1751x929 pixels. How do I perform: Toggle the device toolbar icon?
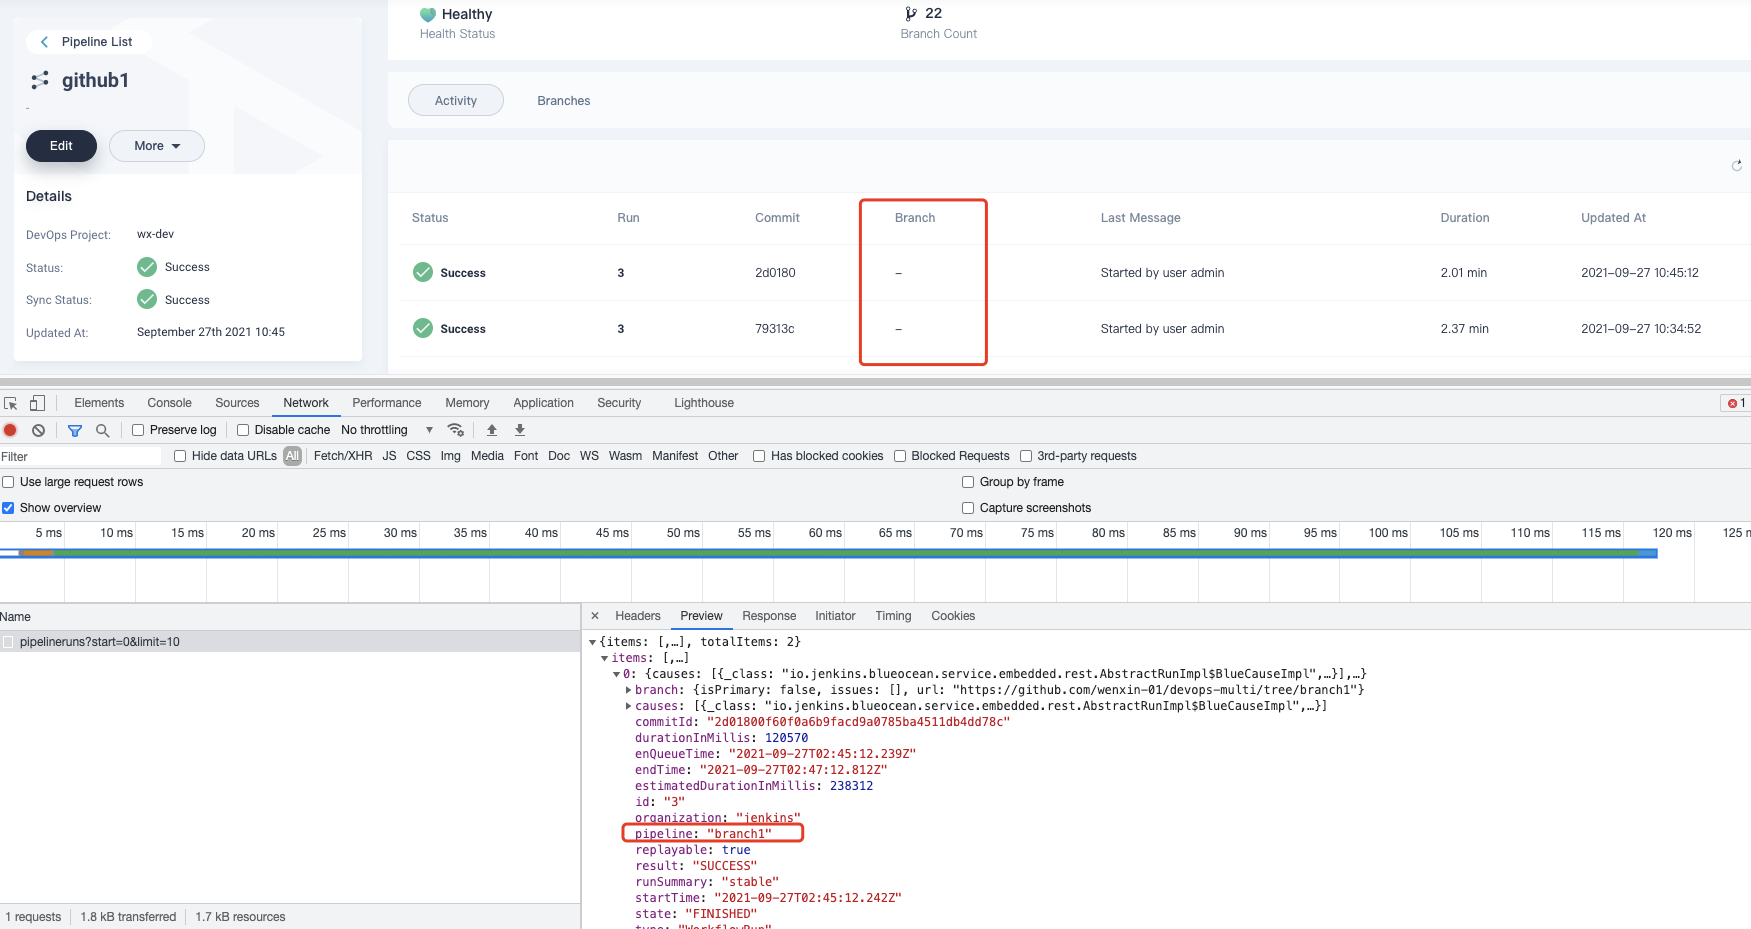click(x=37, y=402)
